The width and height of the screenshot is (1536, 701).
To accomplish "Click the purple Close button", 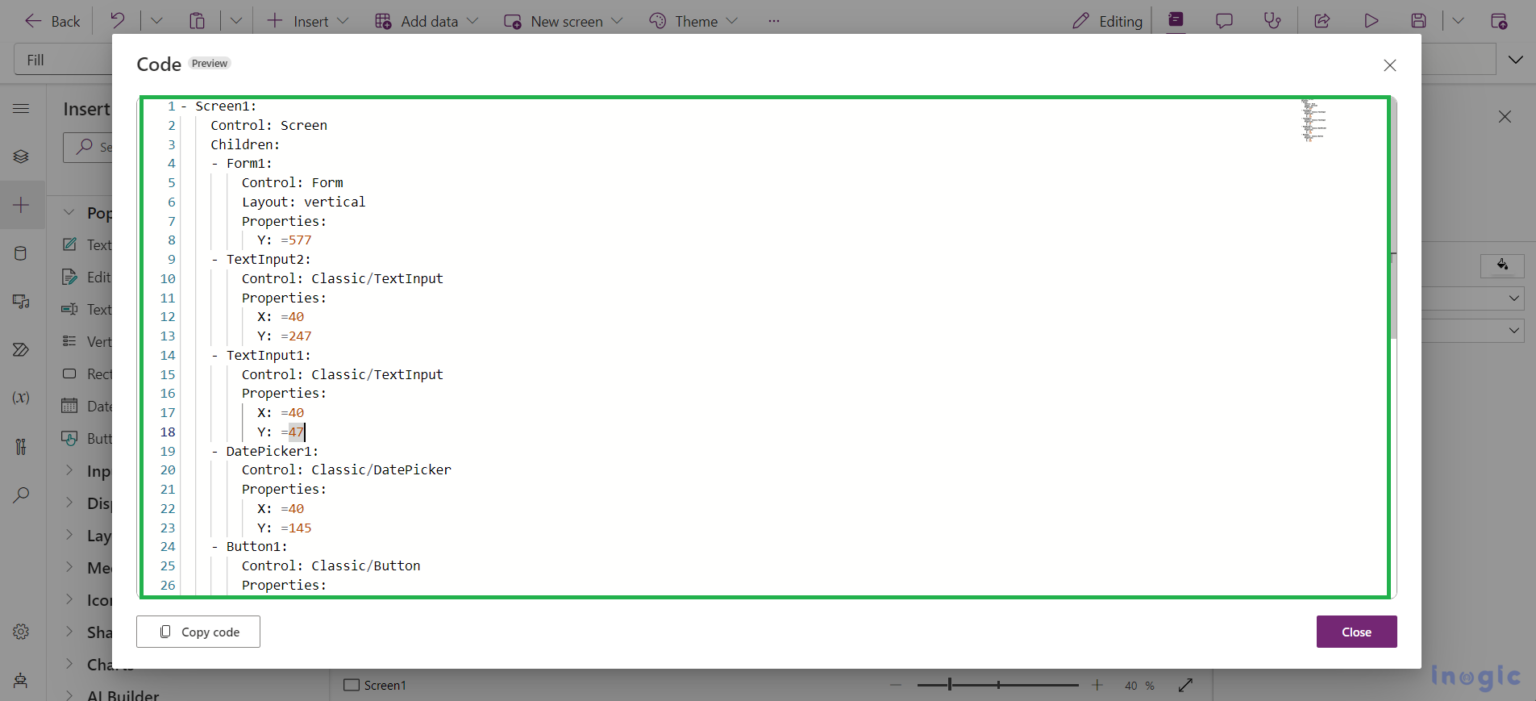I will (1356, 632).
